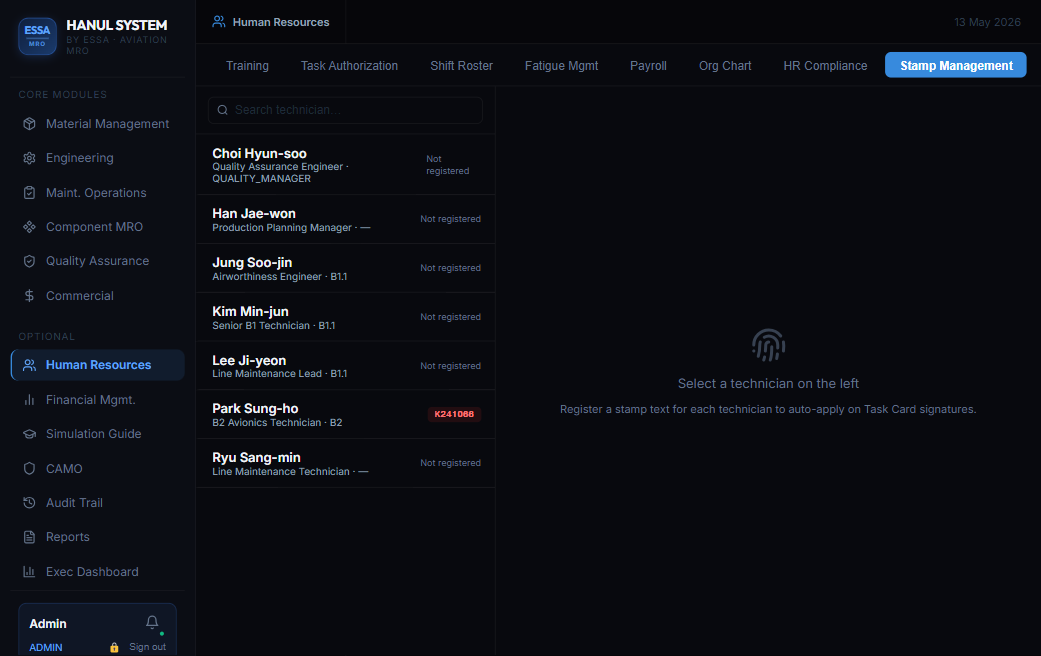The image size is (1041, 656).
Task: Click the Material Management cube icon
Action: click(29, 123)
